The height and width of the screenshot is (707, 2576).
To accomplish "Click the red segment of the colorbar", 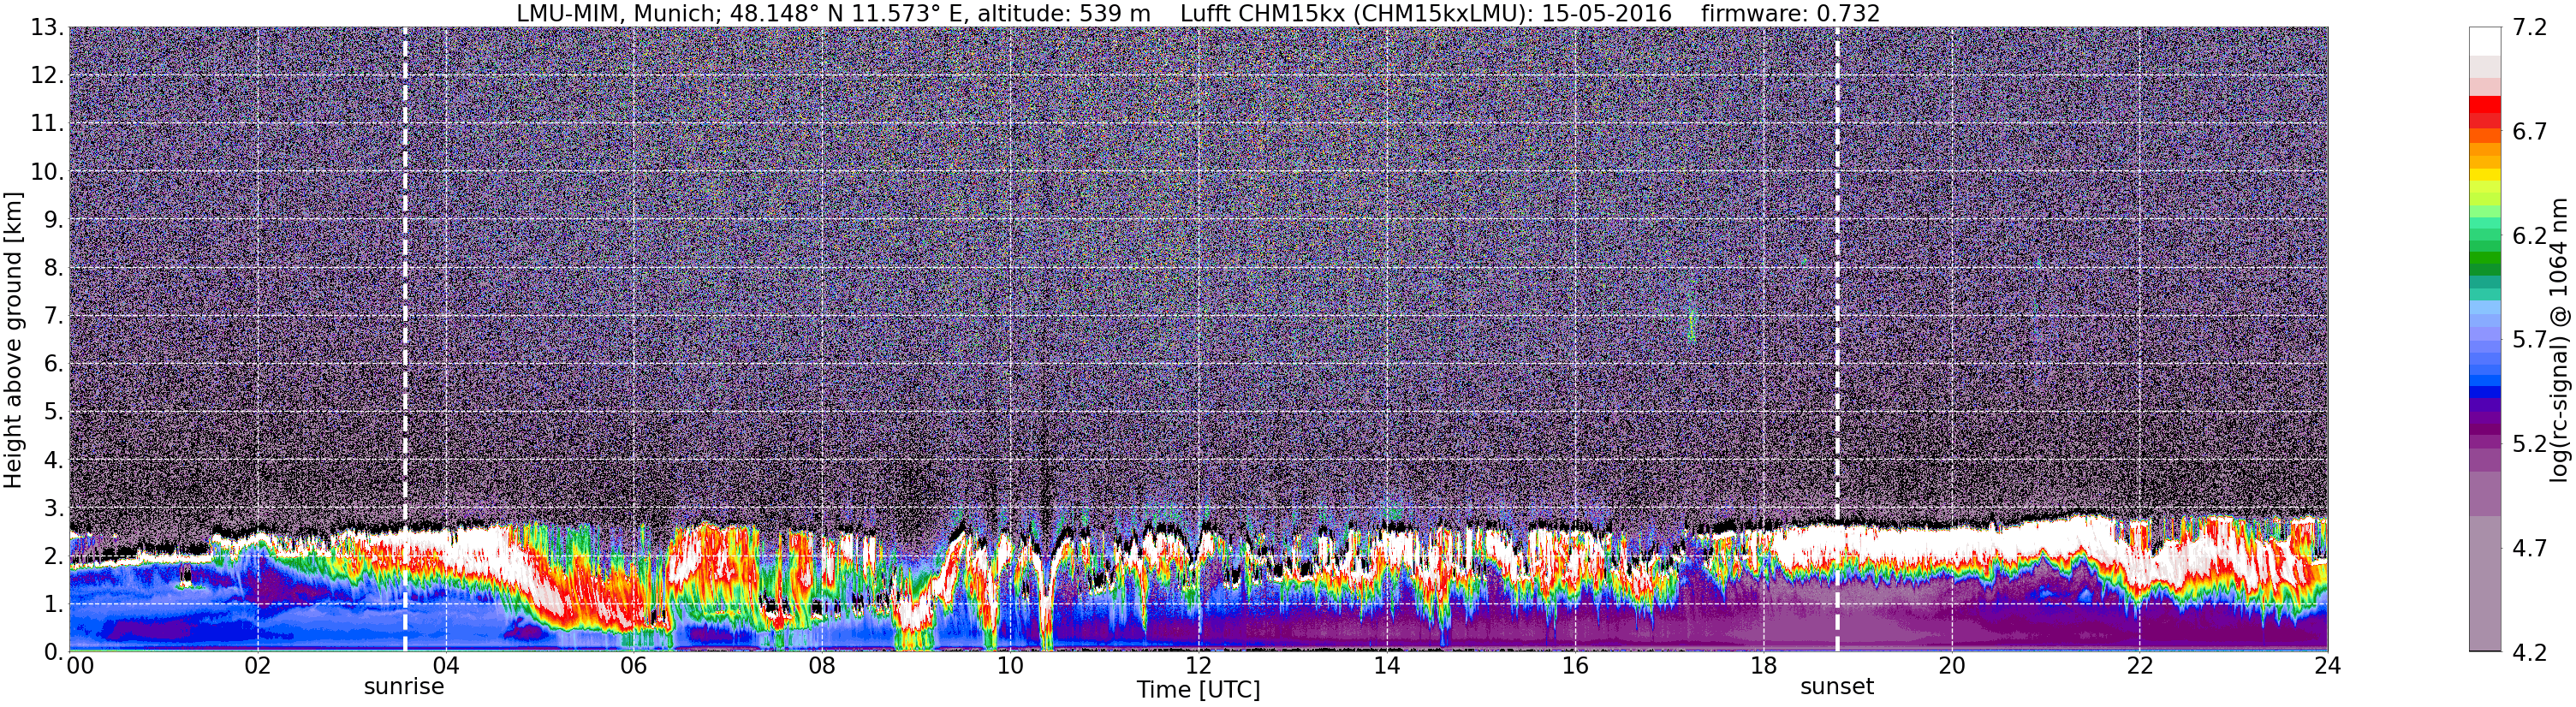I will tap(2485, 104).
